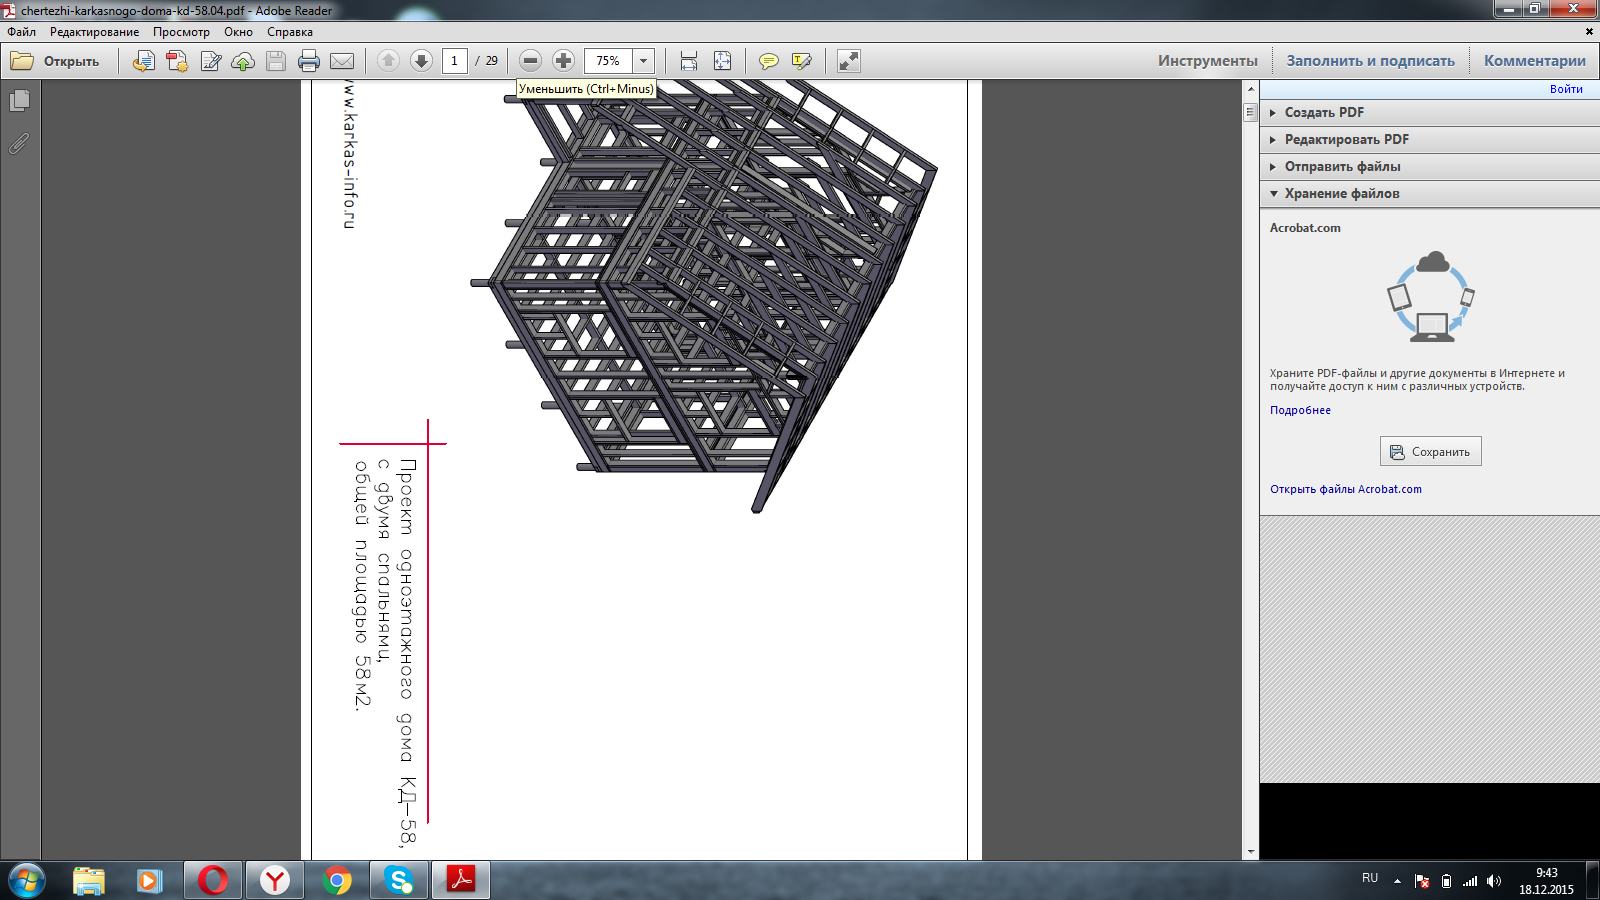The width and height of the screenshot is (1600, 900).
Task: Click the Открыть файлы Acrobat.com link
Action: coord(1345,490)
